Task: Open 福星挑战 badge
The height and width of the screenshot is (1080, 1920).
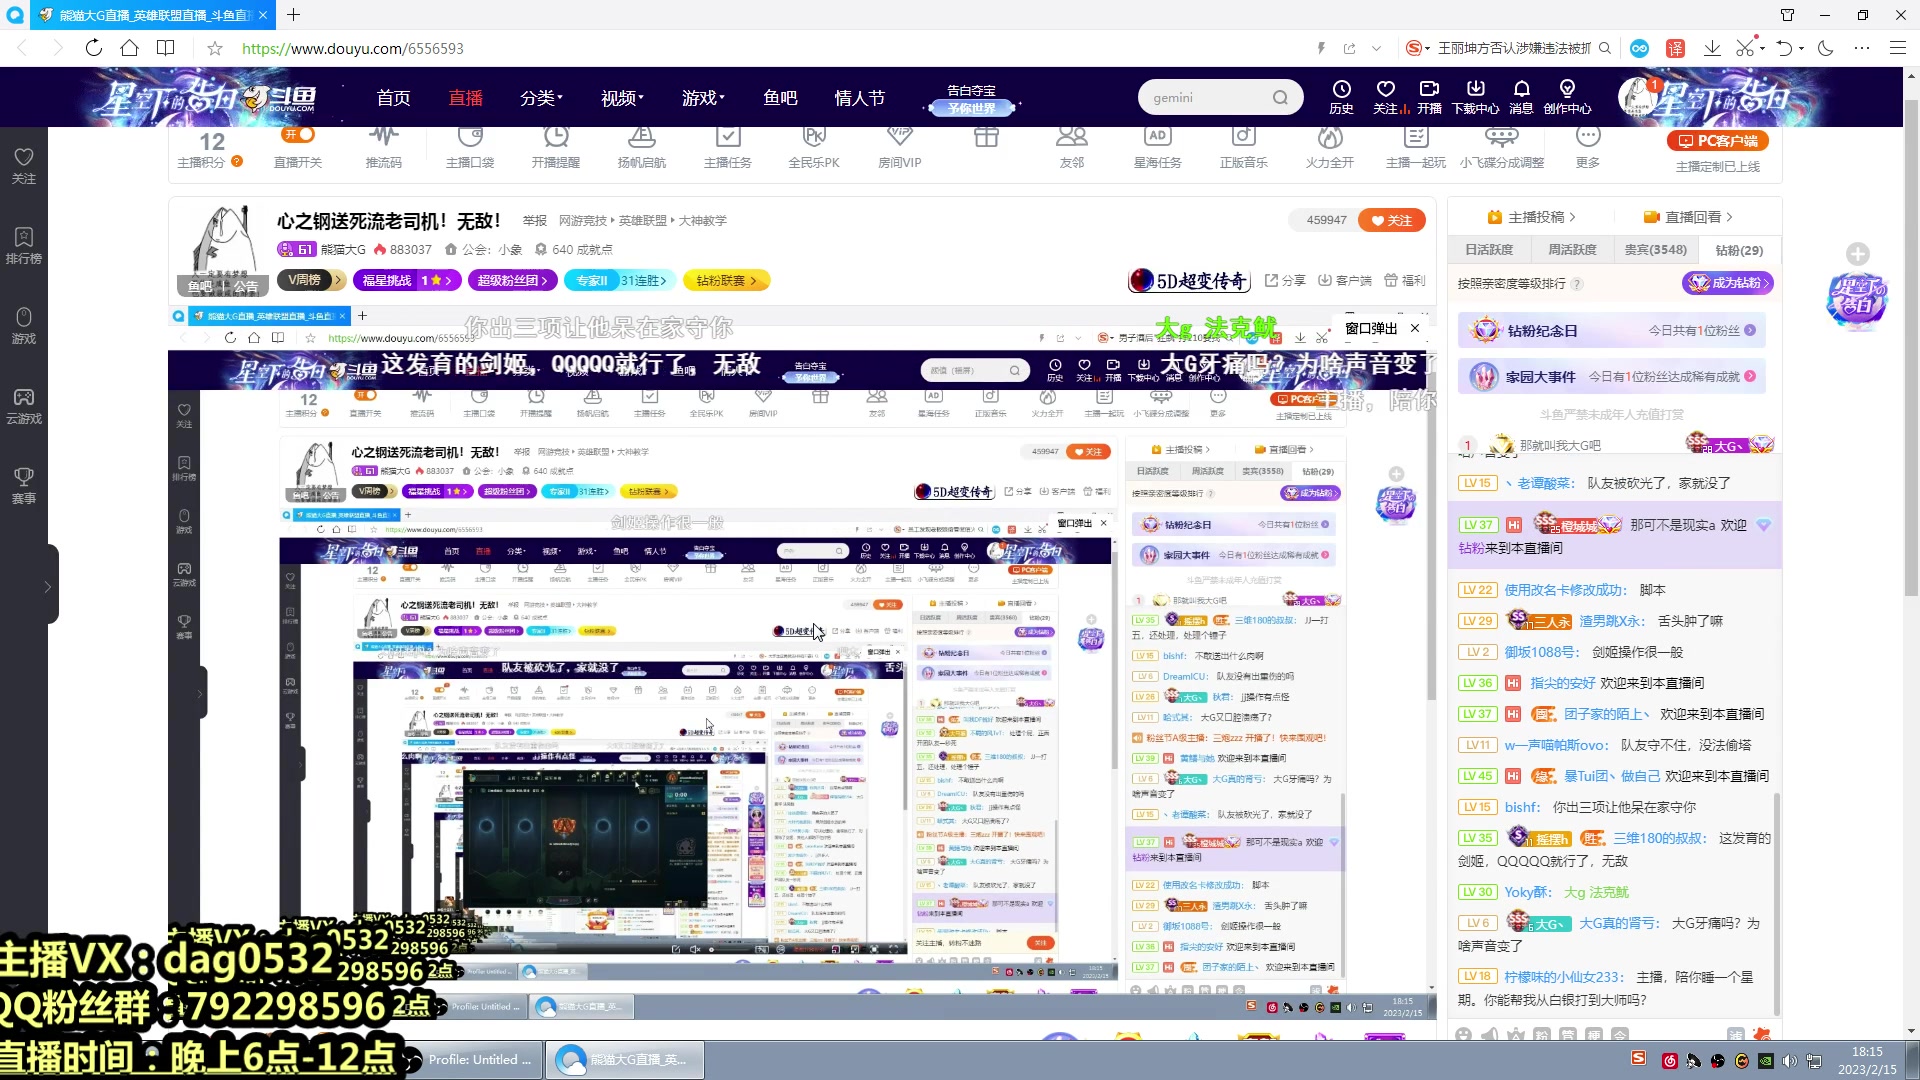Action: coord(407,281)
